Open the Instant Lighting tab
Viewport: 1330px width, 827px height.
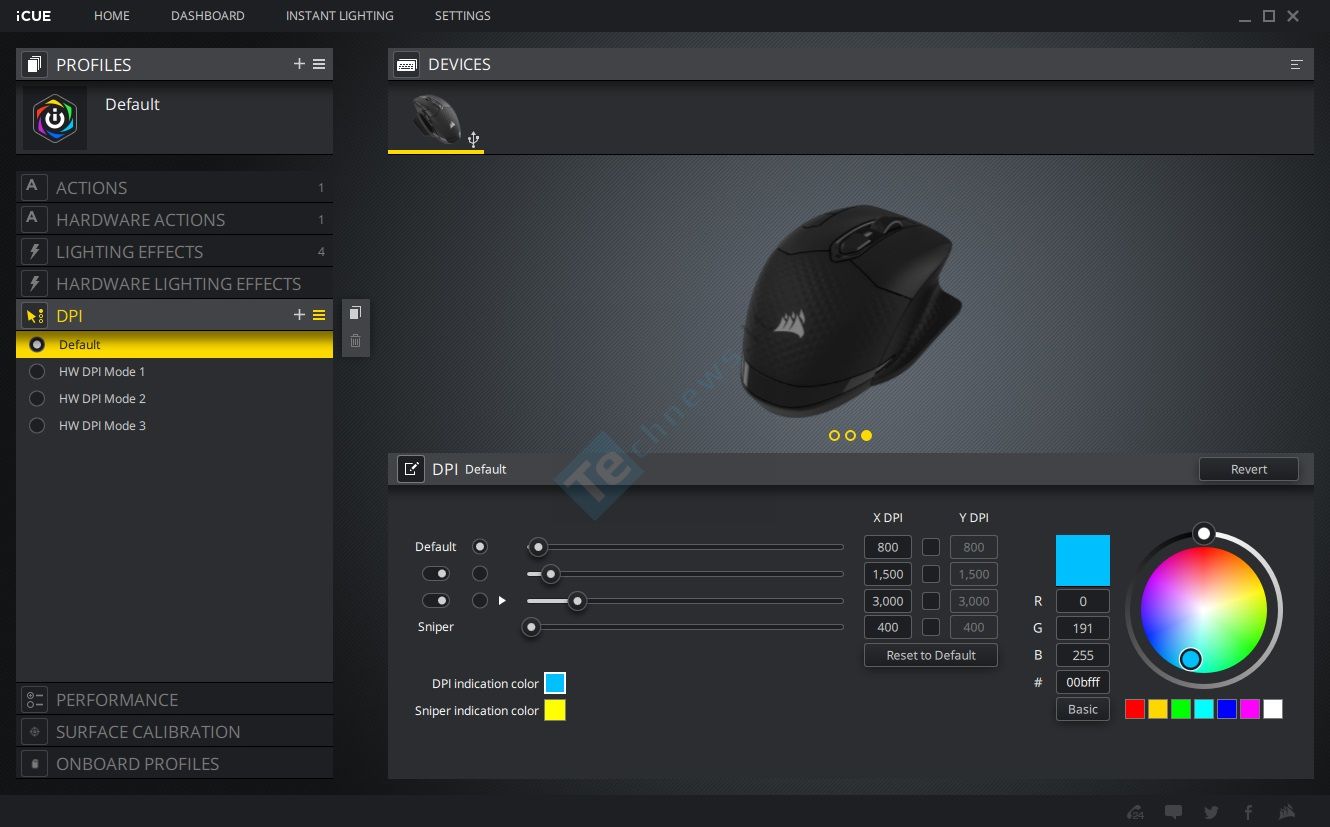[x=340, y=16]
